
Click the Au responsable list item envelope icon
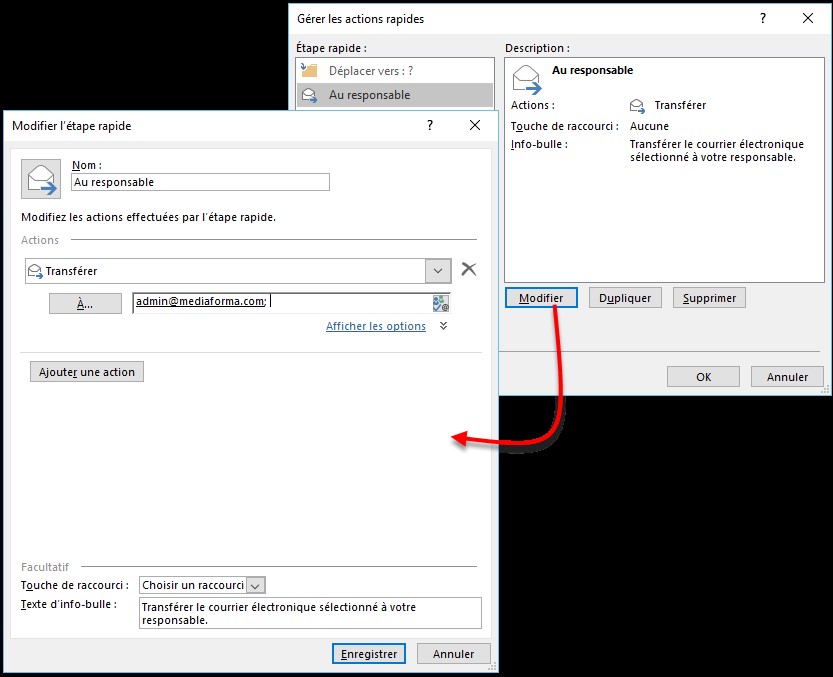[310, 95]
